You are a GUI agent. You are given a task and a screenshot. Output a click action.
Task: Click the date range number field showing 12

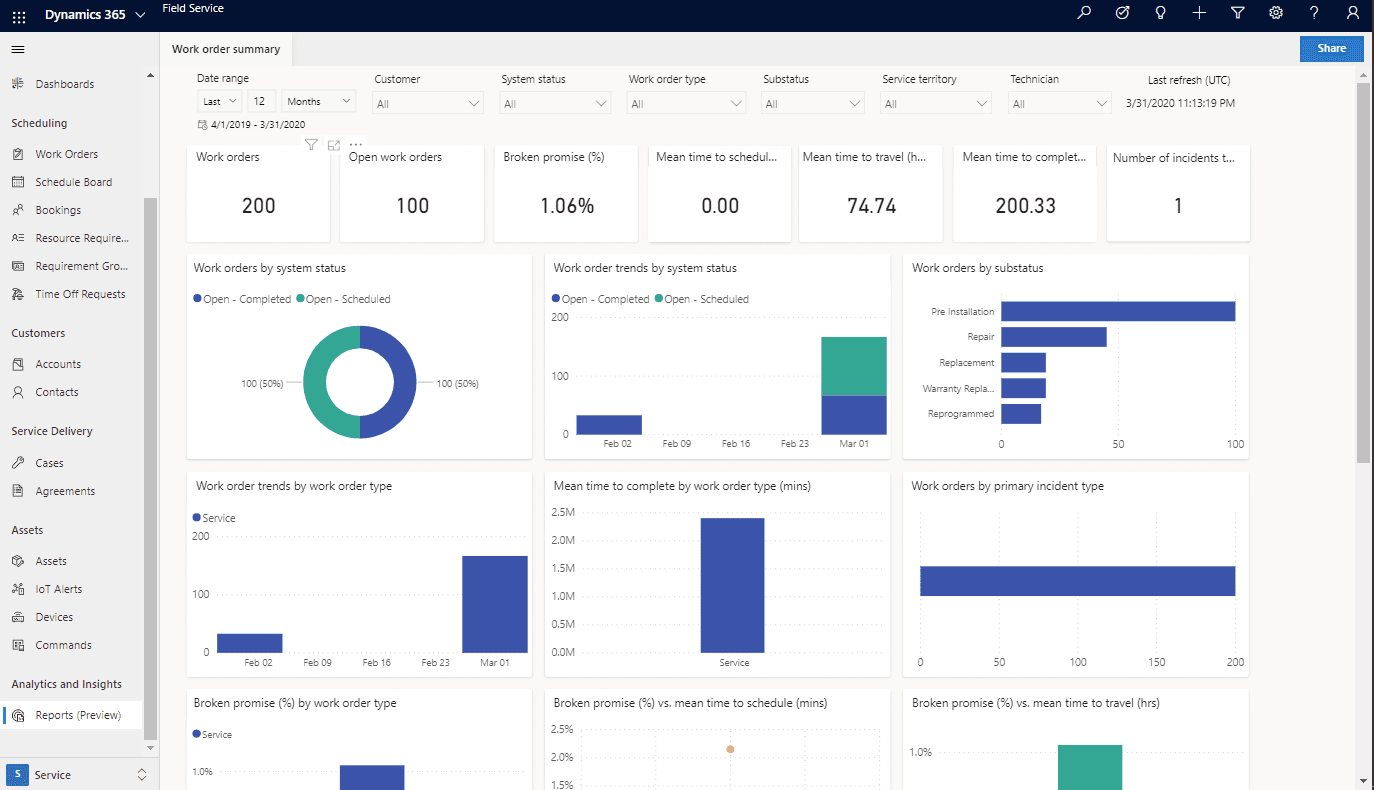[262, 101]
